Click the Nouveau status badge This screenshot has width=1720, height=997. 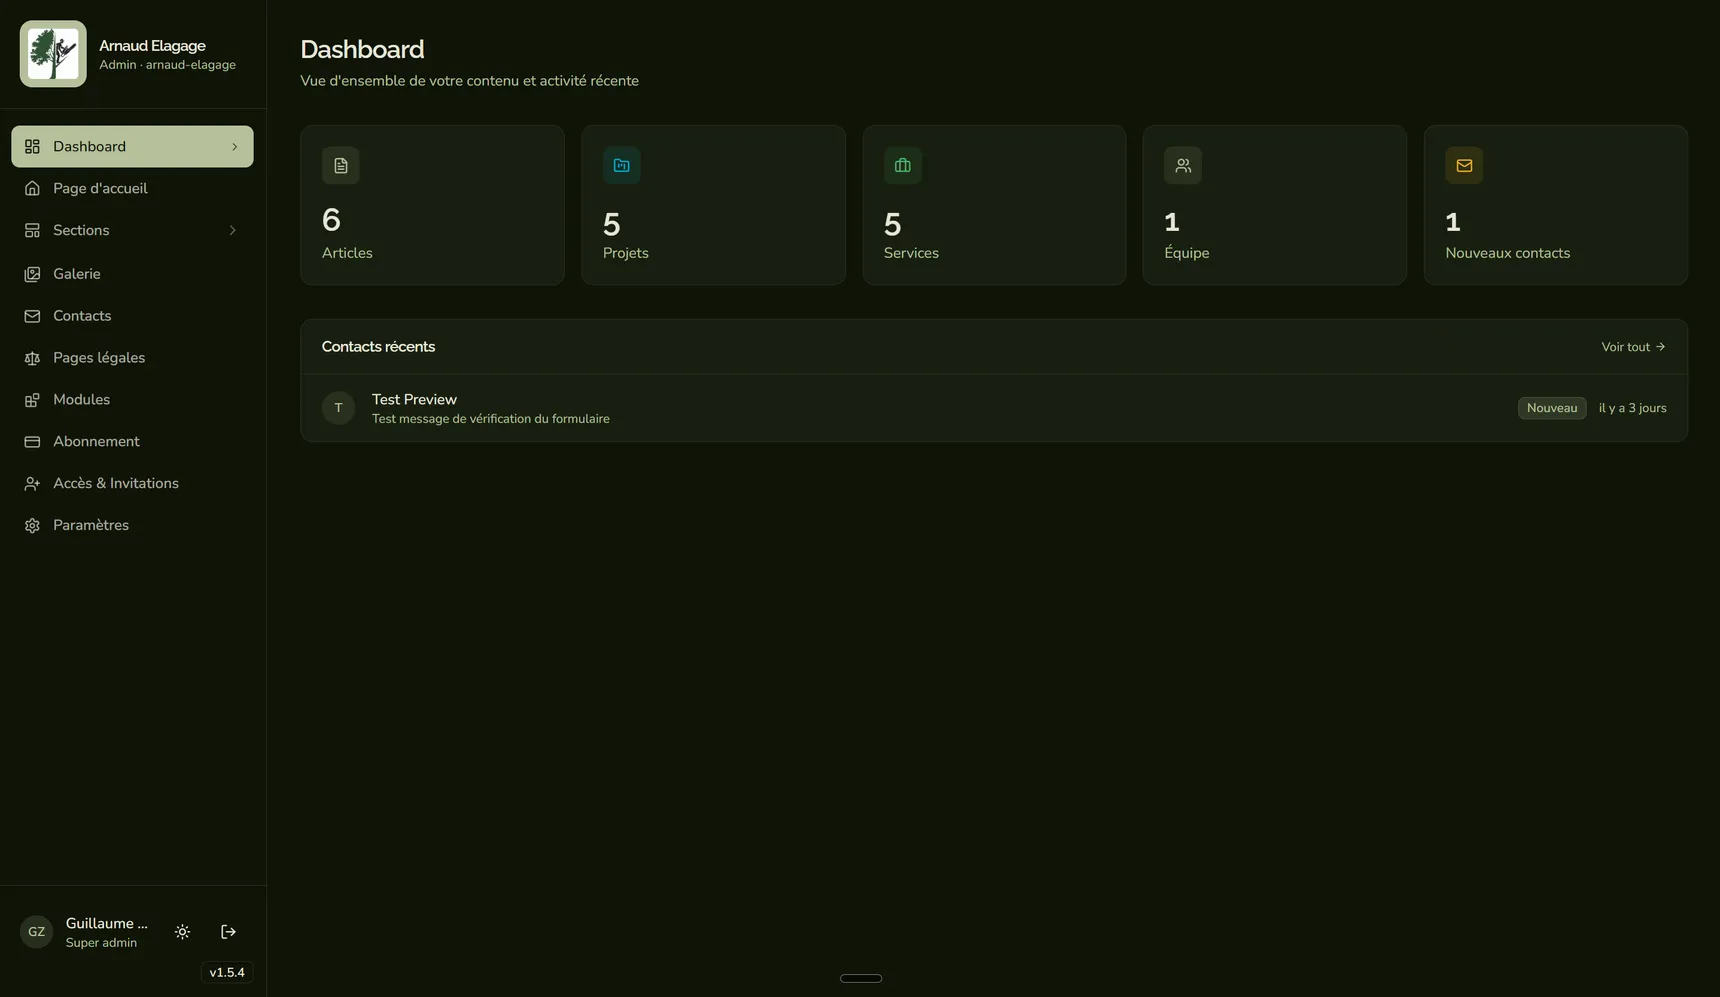[1552, 408]
